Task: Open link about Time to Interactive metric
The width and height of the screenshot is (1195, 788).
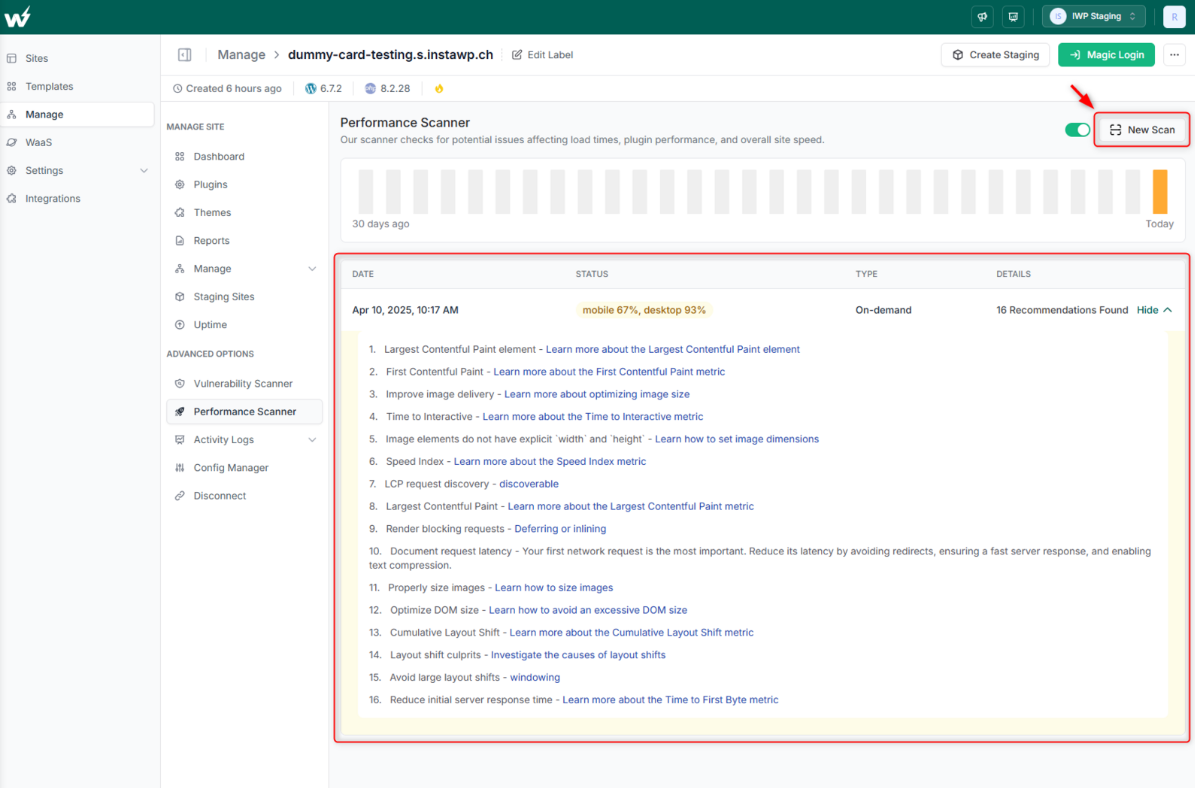Action: tap(593, 417)
